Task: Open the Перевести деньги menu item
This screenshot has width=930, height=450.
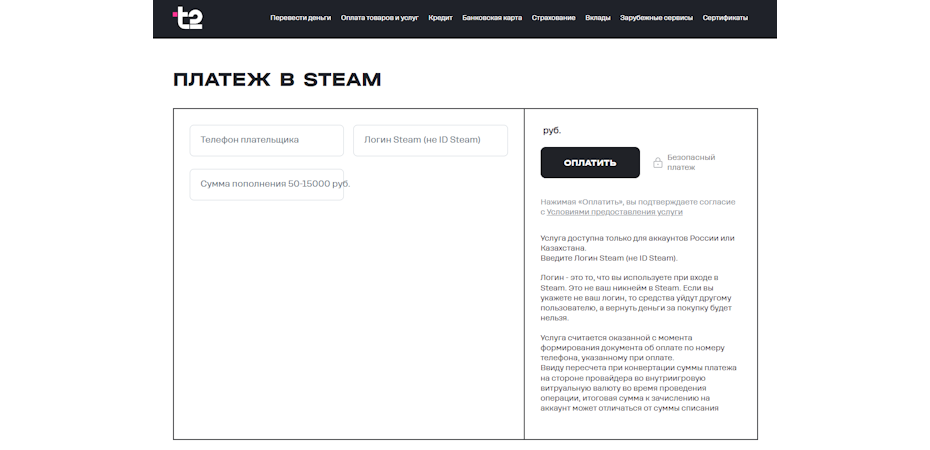Action: pos(300,18)
